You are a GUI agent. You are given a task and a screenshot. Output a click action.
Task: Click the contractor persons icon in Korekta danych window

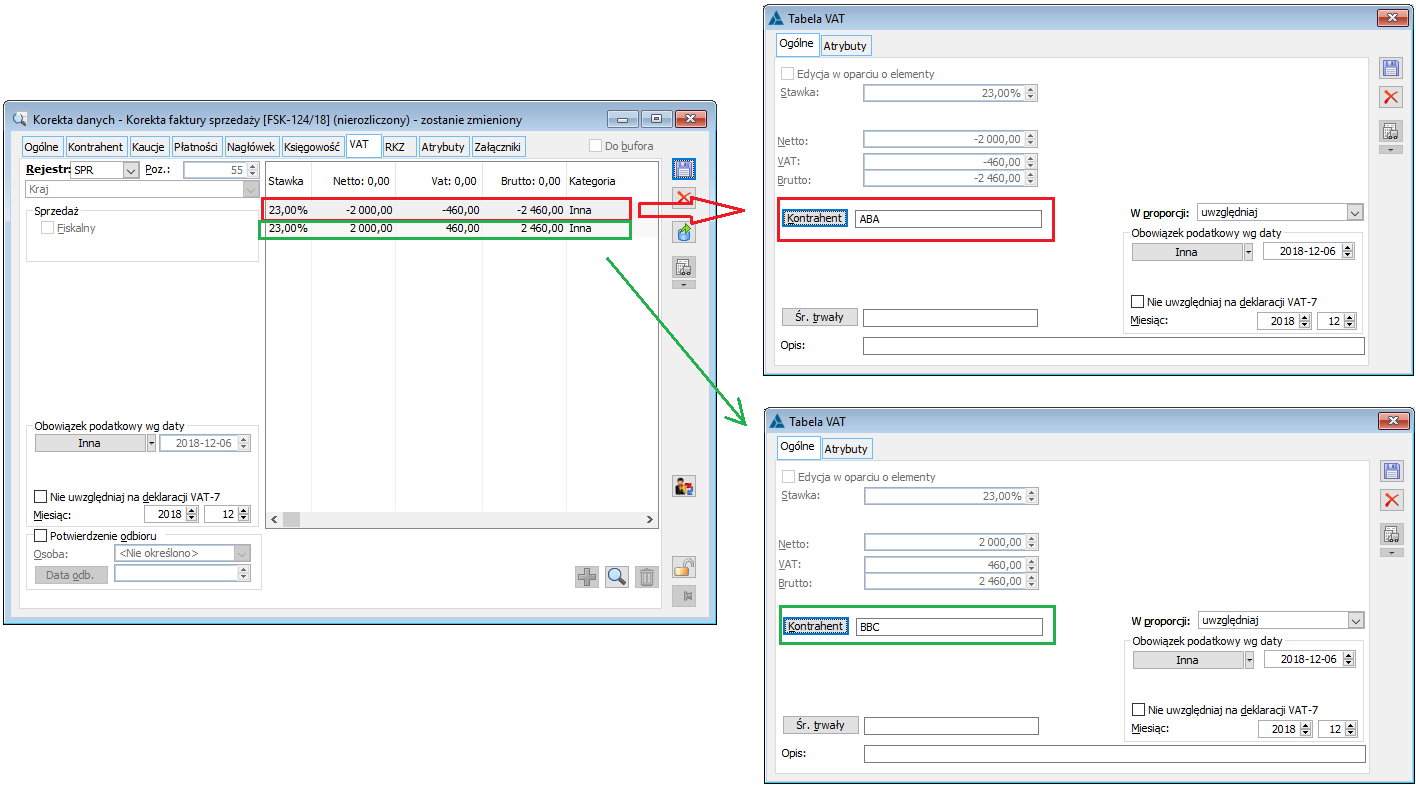pyautogui.click(x=685, y=487)
